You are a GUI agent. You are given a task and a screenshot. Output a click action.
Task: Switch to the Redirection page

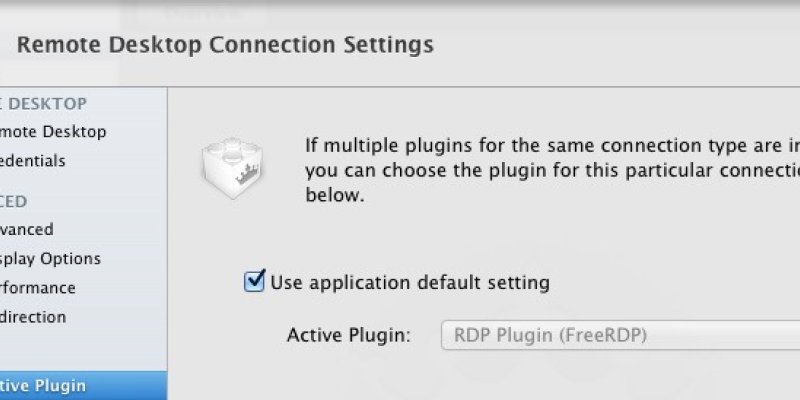(x=34, y=317)
